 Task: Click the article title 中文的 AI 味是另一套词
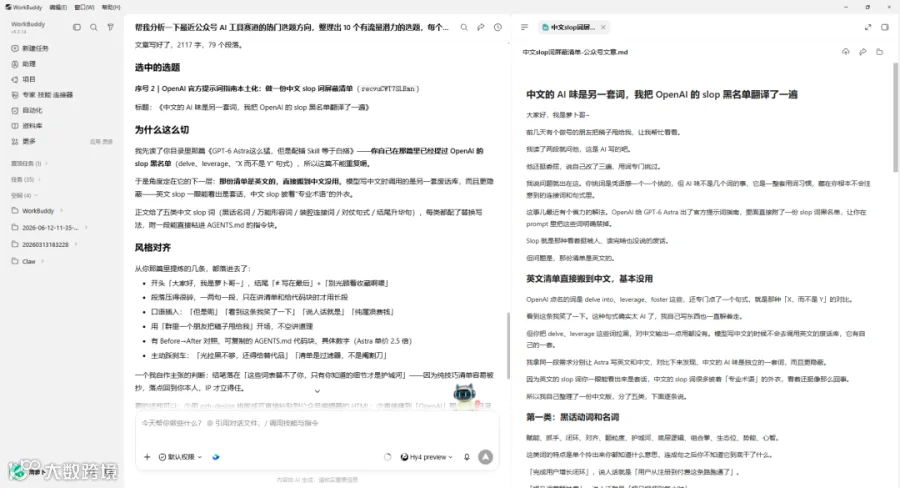click(x=662, y=94)
